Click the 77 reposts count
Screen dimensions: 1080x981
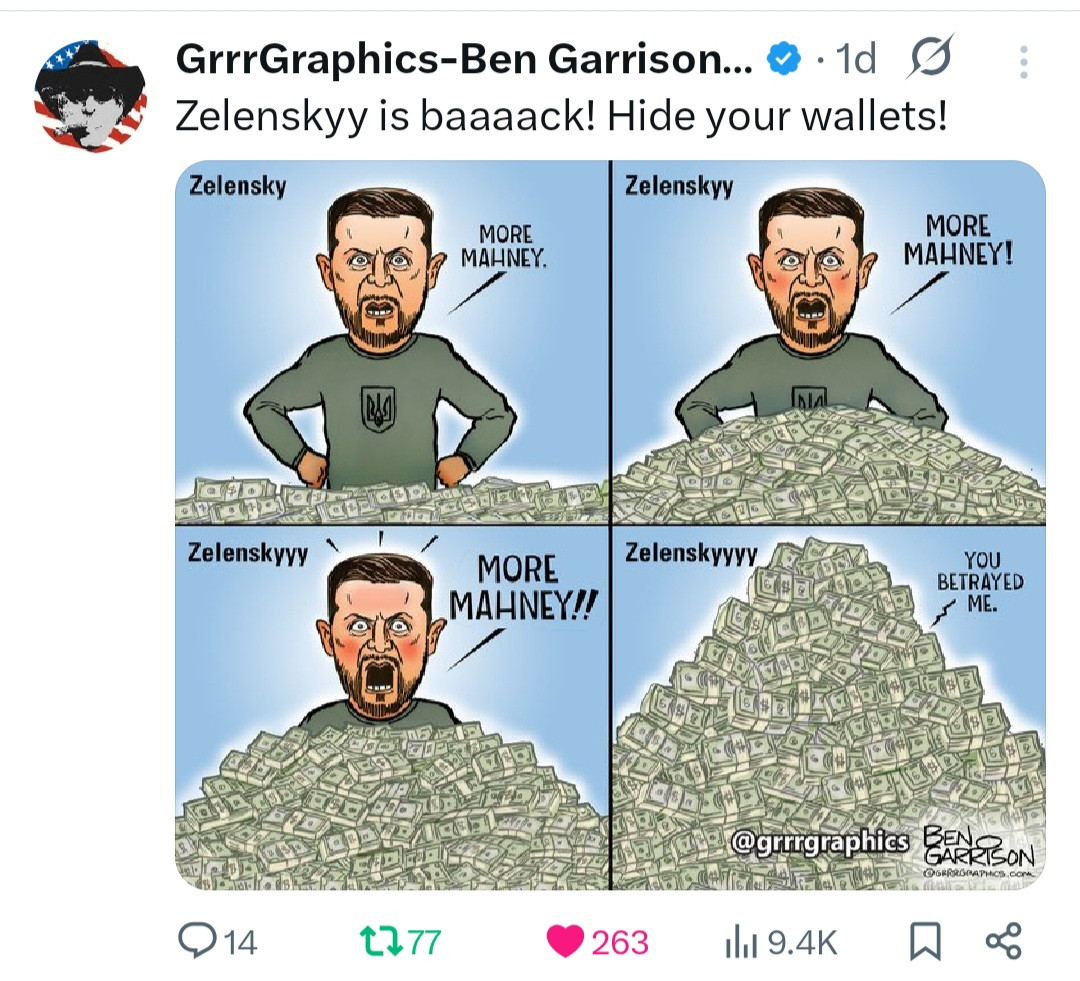coord(425,942)
